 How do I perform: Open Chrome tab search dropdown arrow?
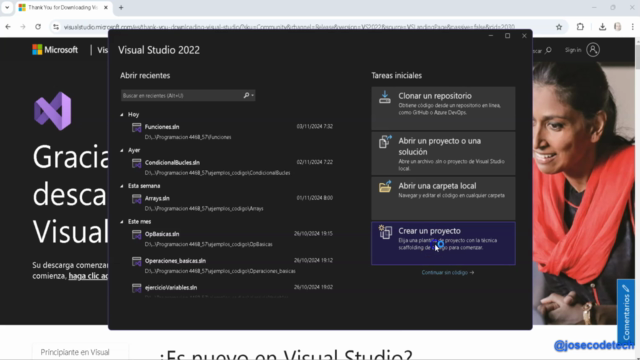point(7,7)
